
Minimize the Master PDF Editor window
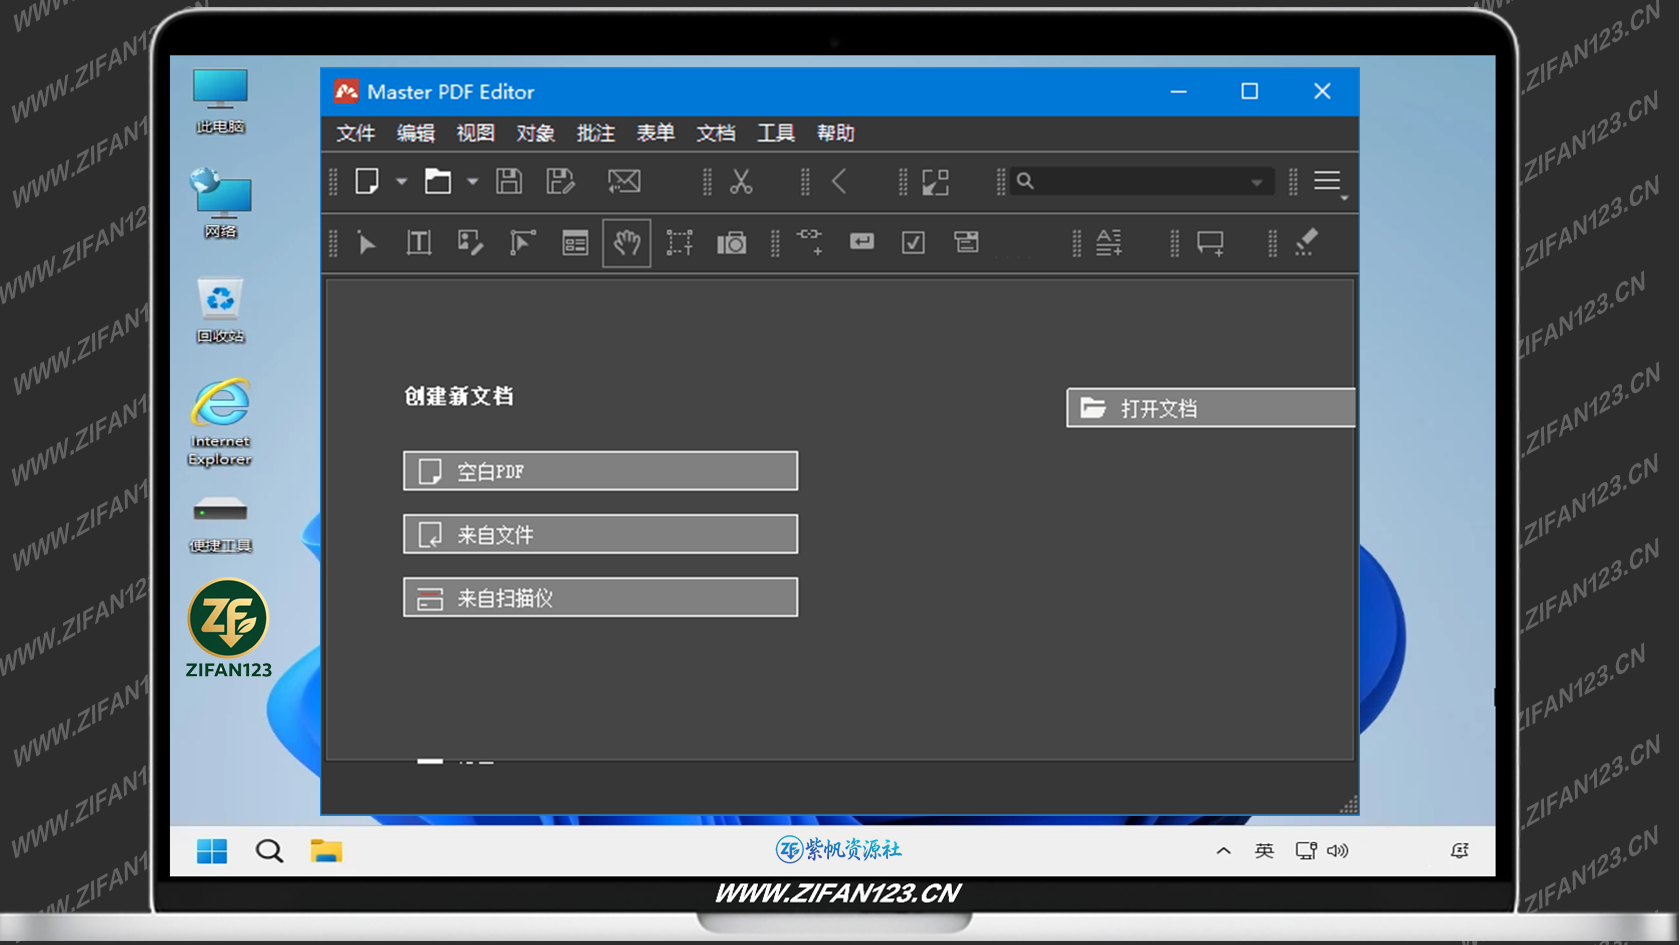tap(1179, 91)
